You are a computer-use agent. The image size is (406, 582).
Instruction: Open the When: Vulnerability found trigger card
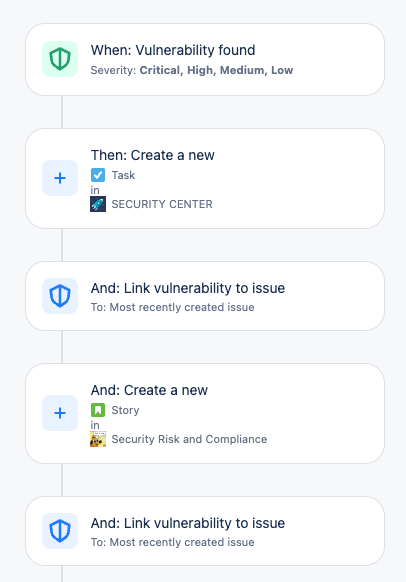[205, 59]
